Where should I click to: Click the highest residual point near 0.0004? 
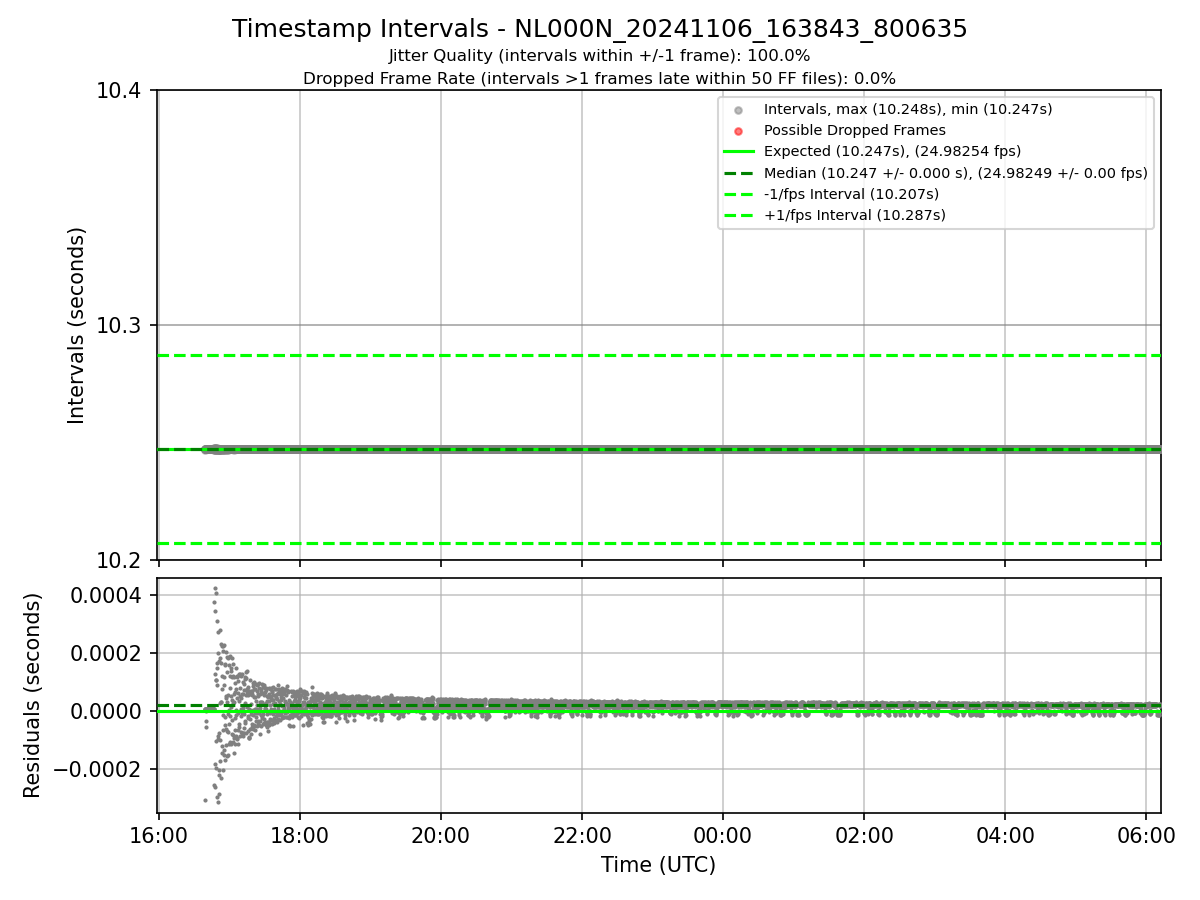click(x=214, y=588)
